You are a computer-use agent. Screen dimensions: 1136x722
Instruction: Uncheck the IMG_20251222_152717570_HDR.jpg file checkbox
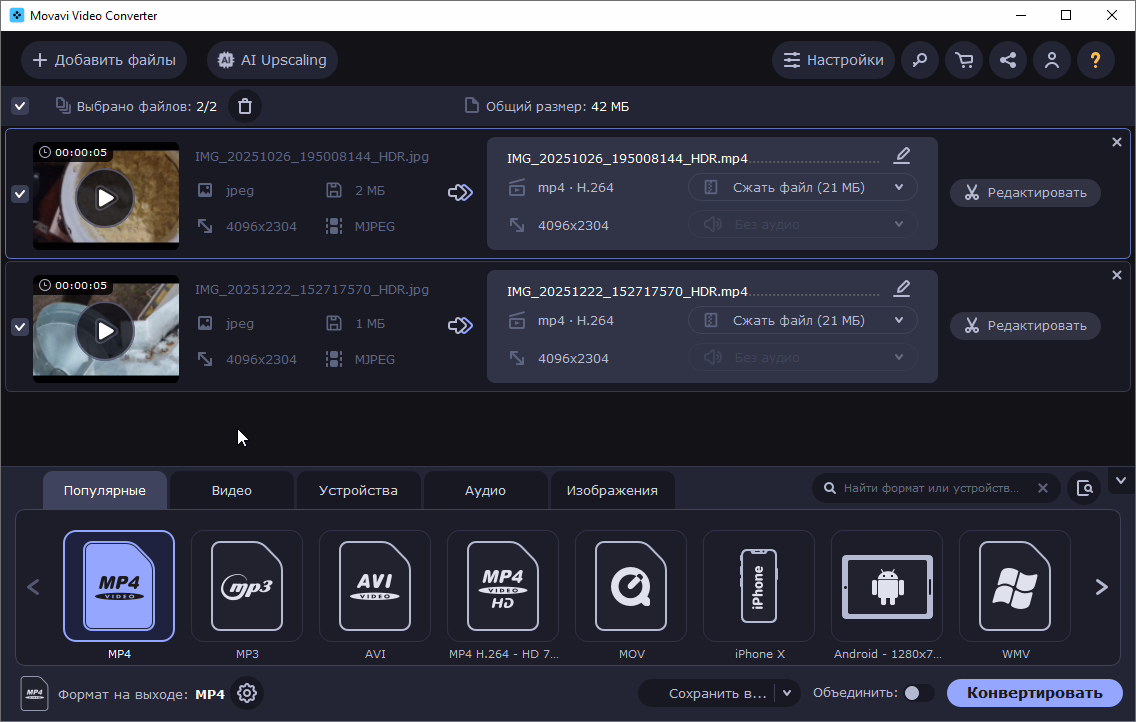pos(20,327)
